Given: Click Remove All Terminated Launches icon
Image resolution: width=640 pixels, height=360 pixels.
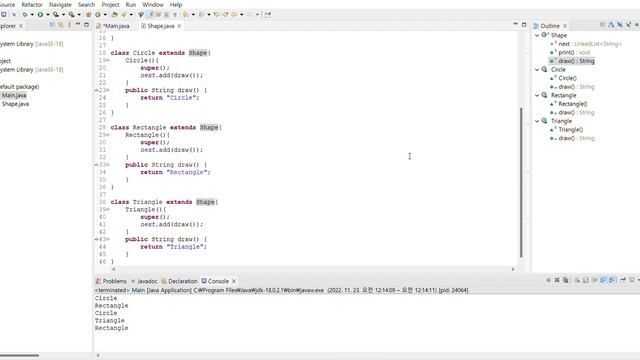Looking at the screenshot, I should point(565,280).
